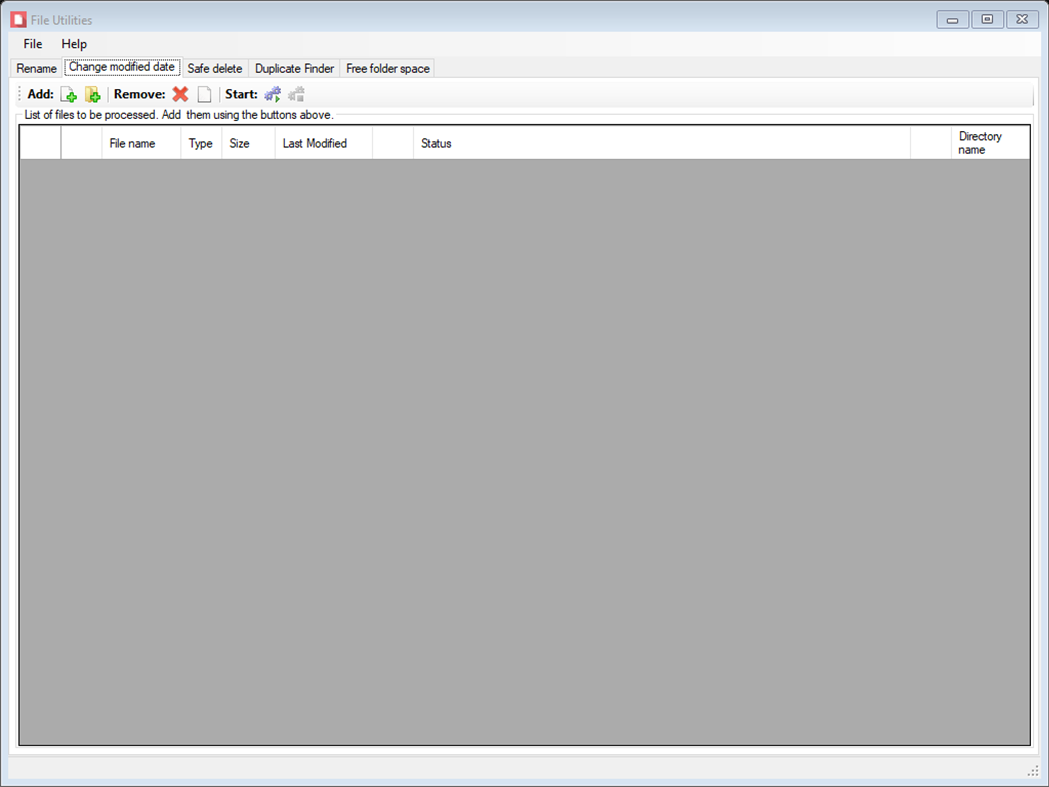Viewport: 1049px width, 787px height.
Task: Add a folder using the toolbar icon
Action: pos(93,93)
